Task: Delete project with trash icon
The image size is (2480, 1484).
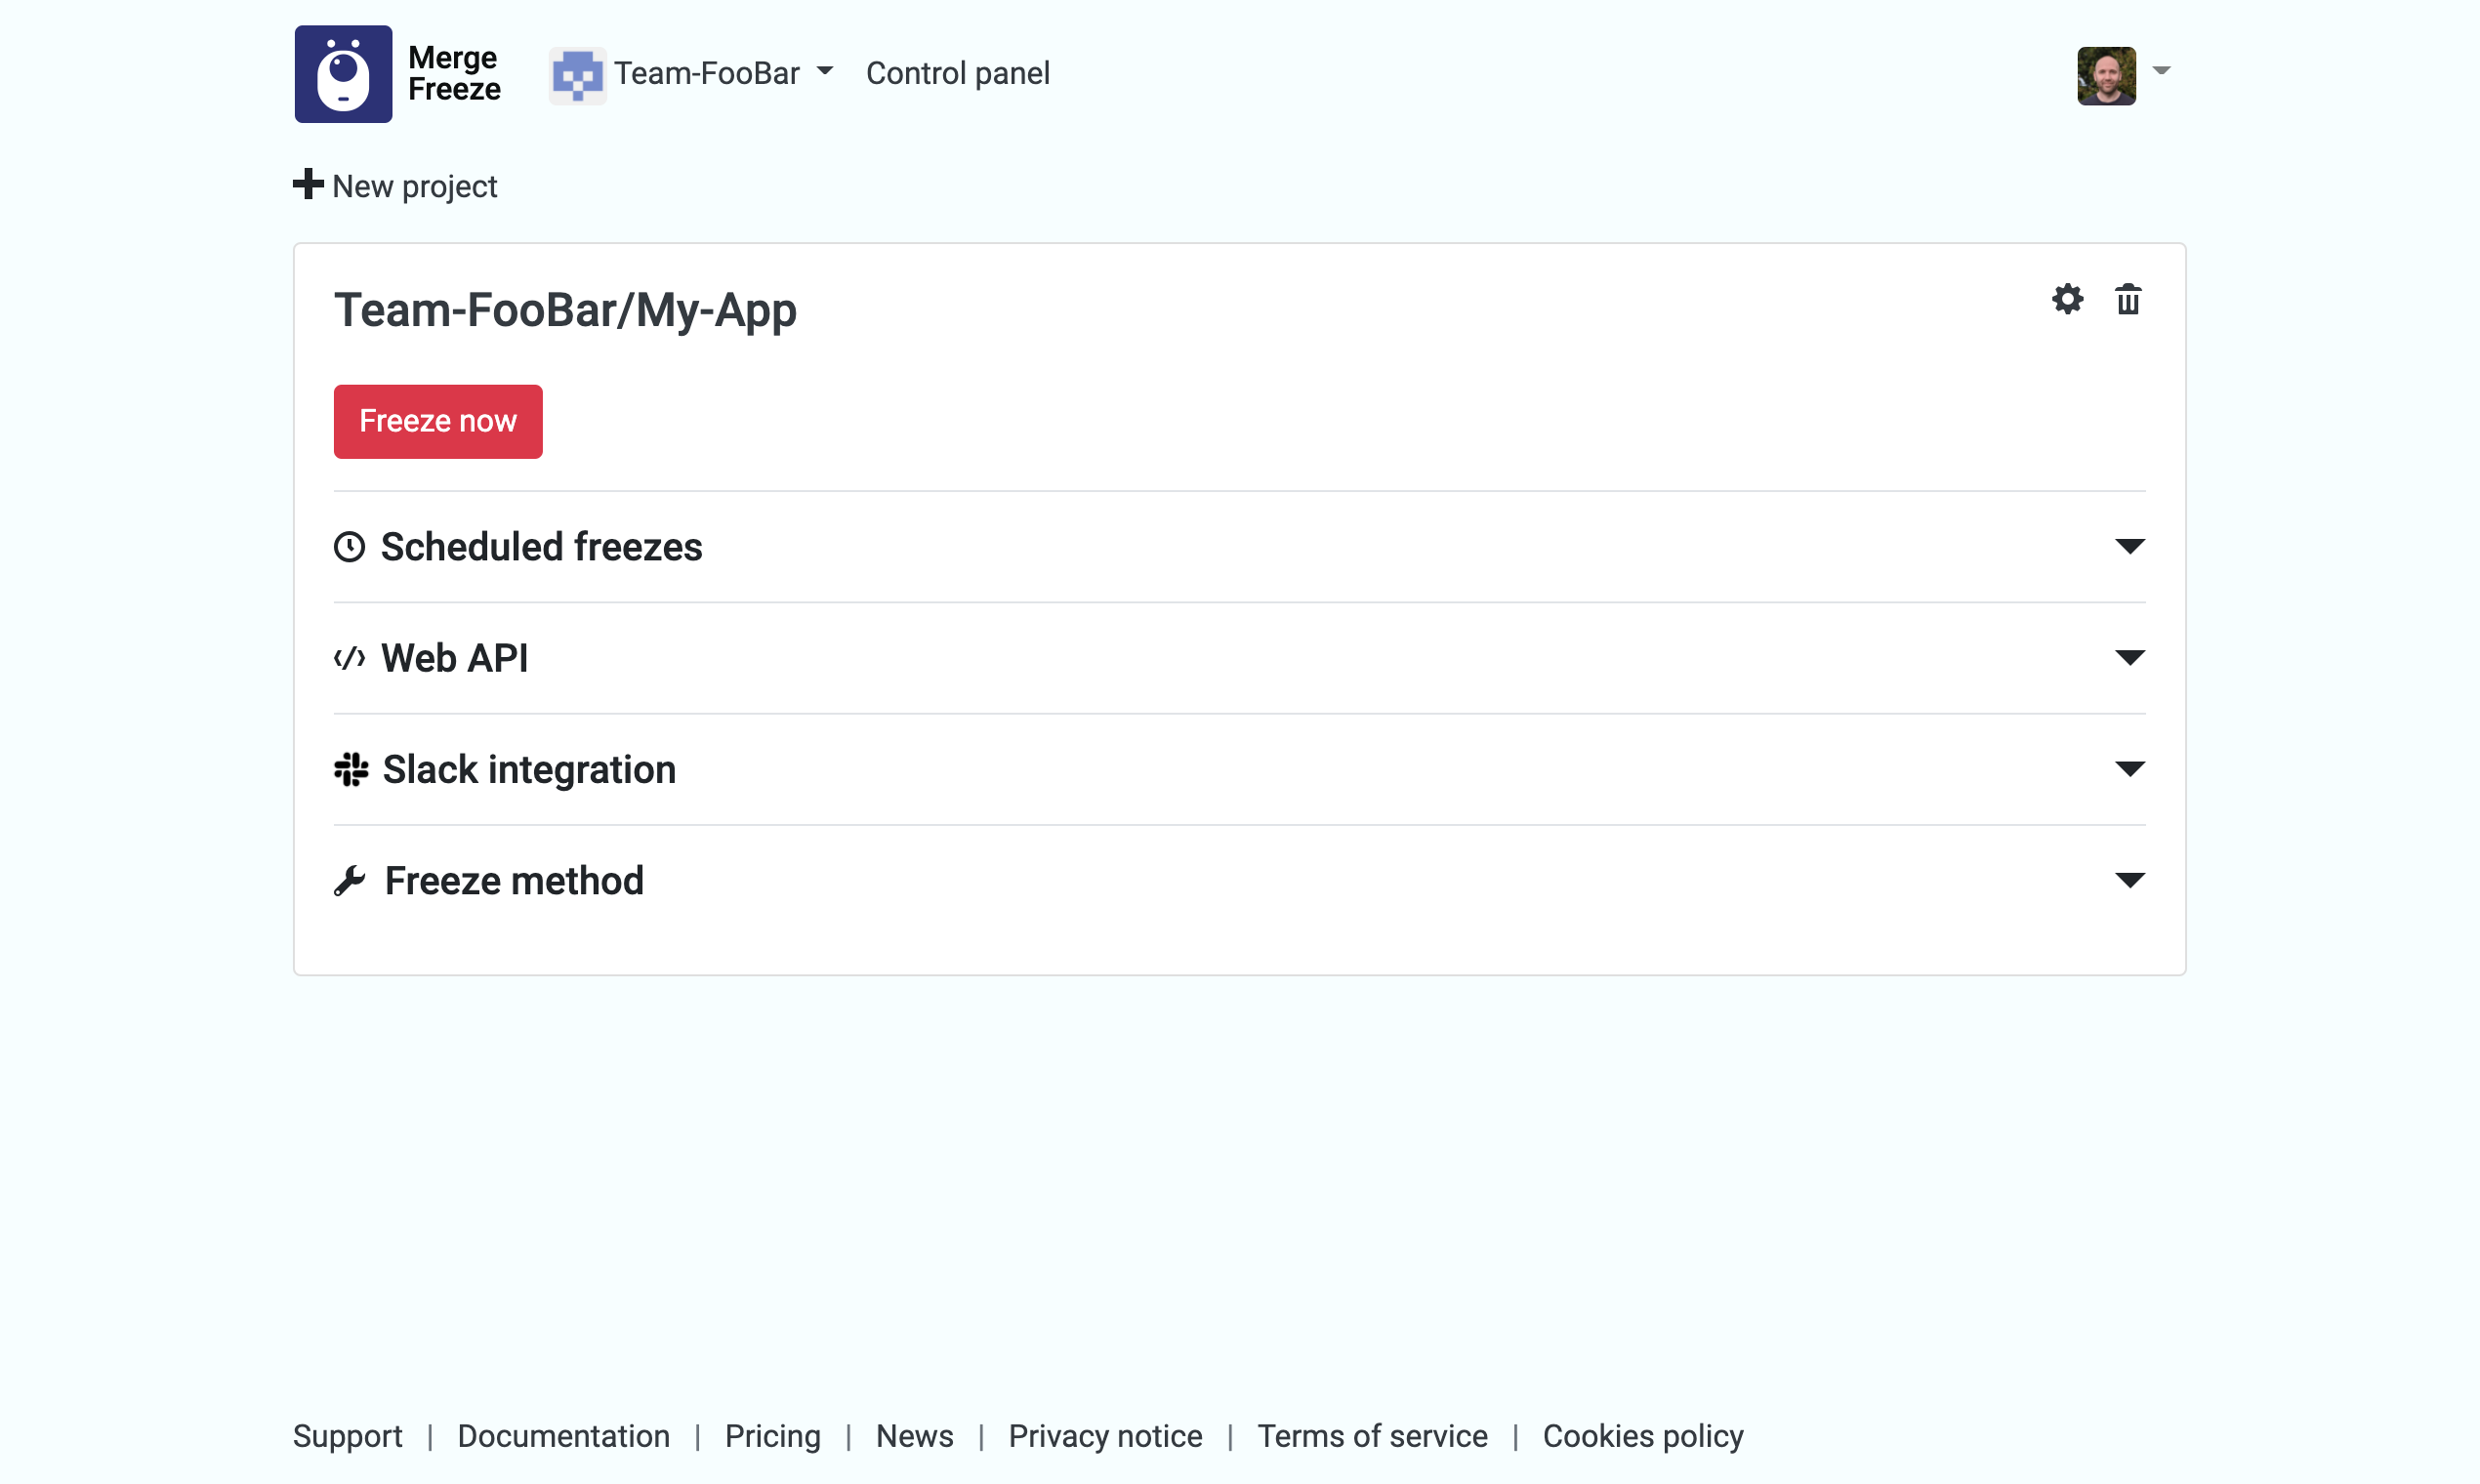Action: 2127,299
